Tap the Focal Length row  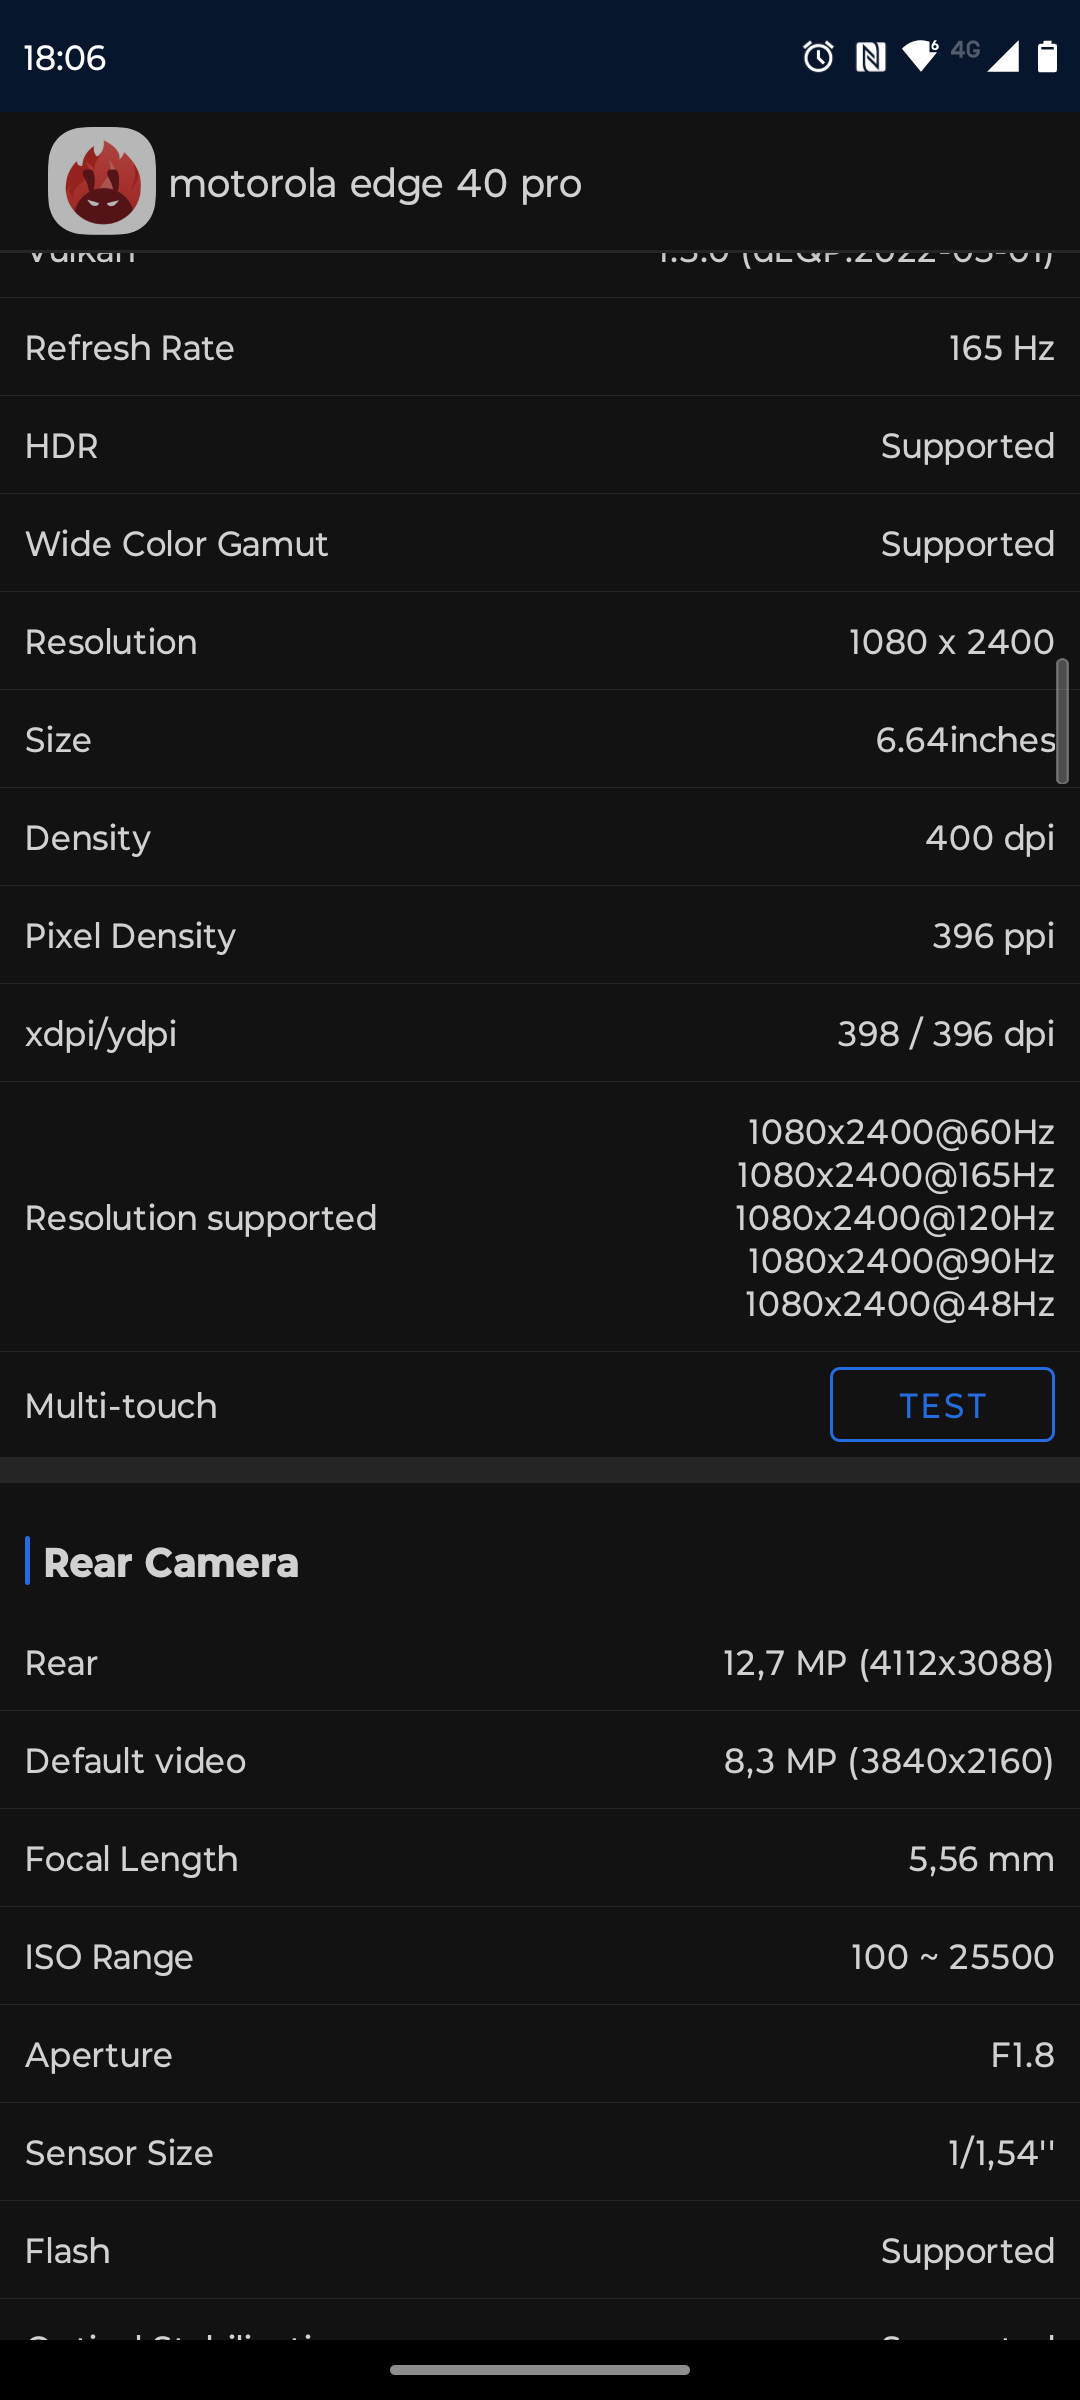click(540, 1859)
